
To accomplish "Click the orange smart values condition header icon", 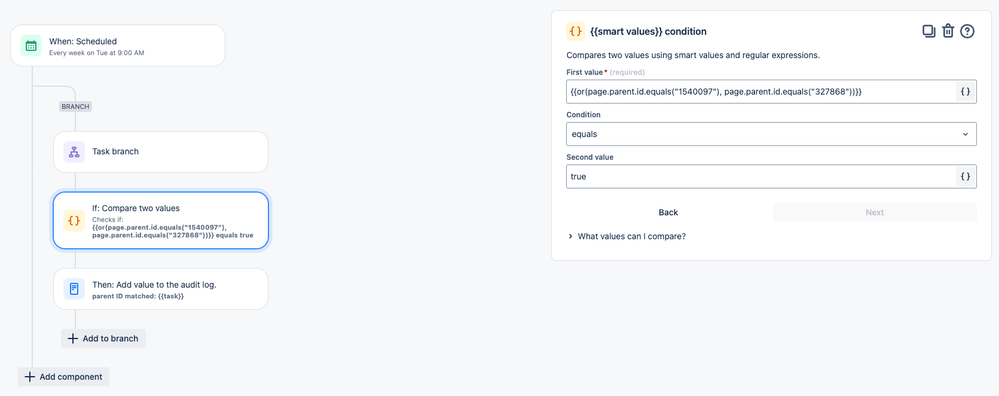I will coord(575,31).
